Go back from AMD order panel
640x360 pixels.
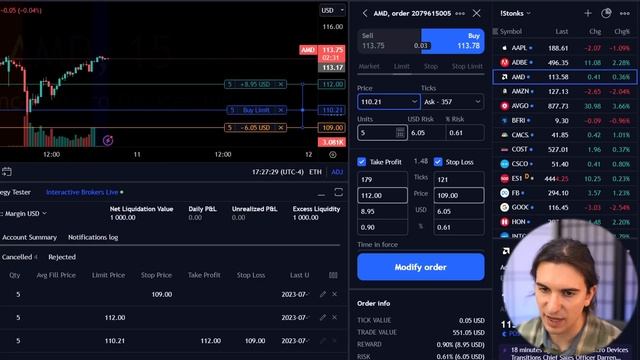pyautogui.click(x=364, y=13)
